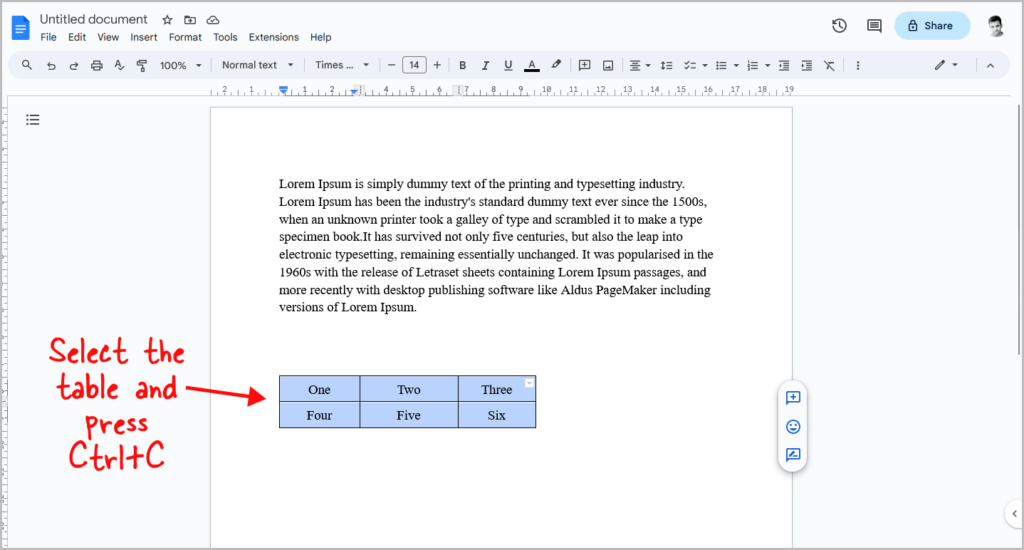Click the print icon in toolbar
The width and height of the screenshot is (1024, 550).
tap(97, 65)
